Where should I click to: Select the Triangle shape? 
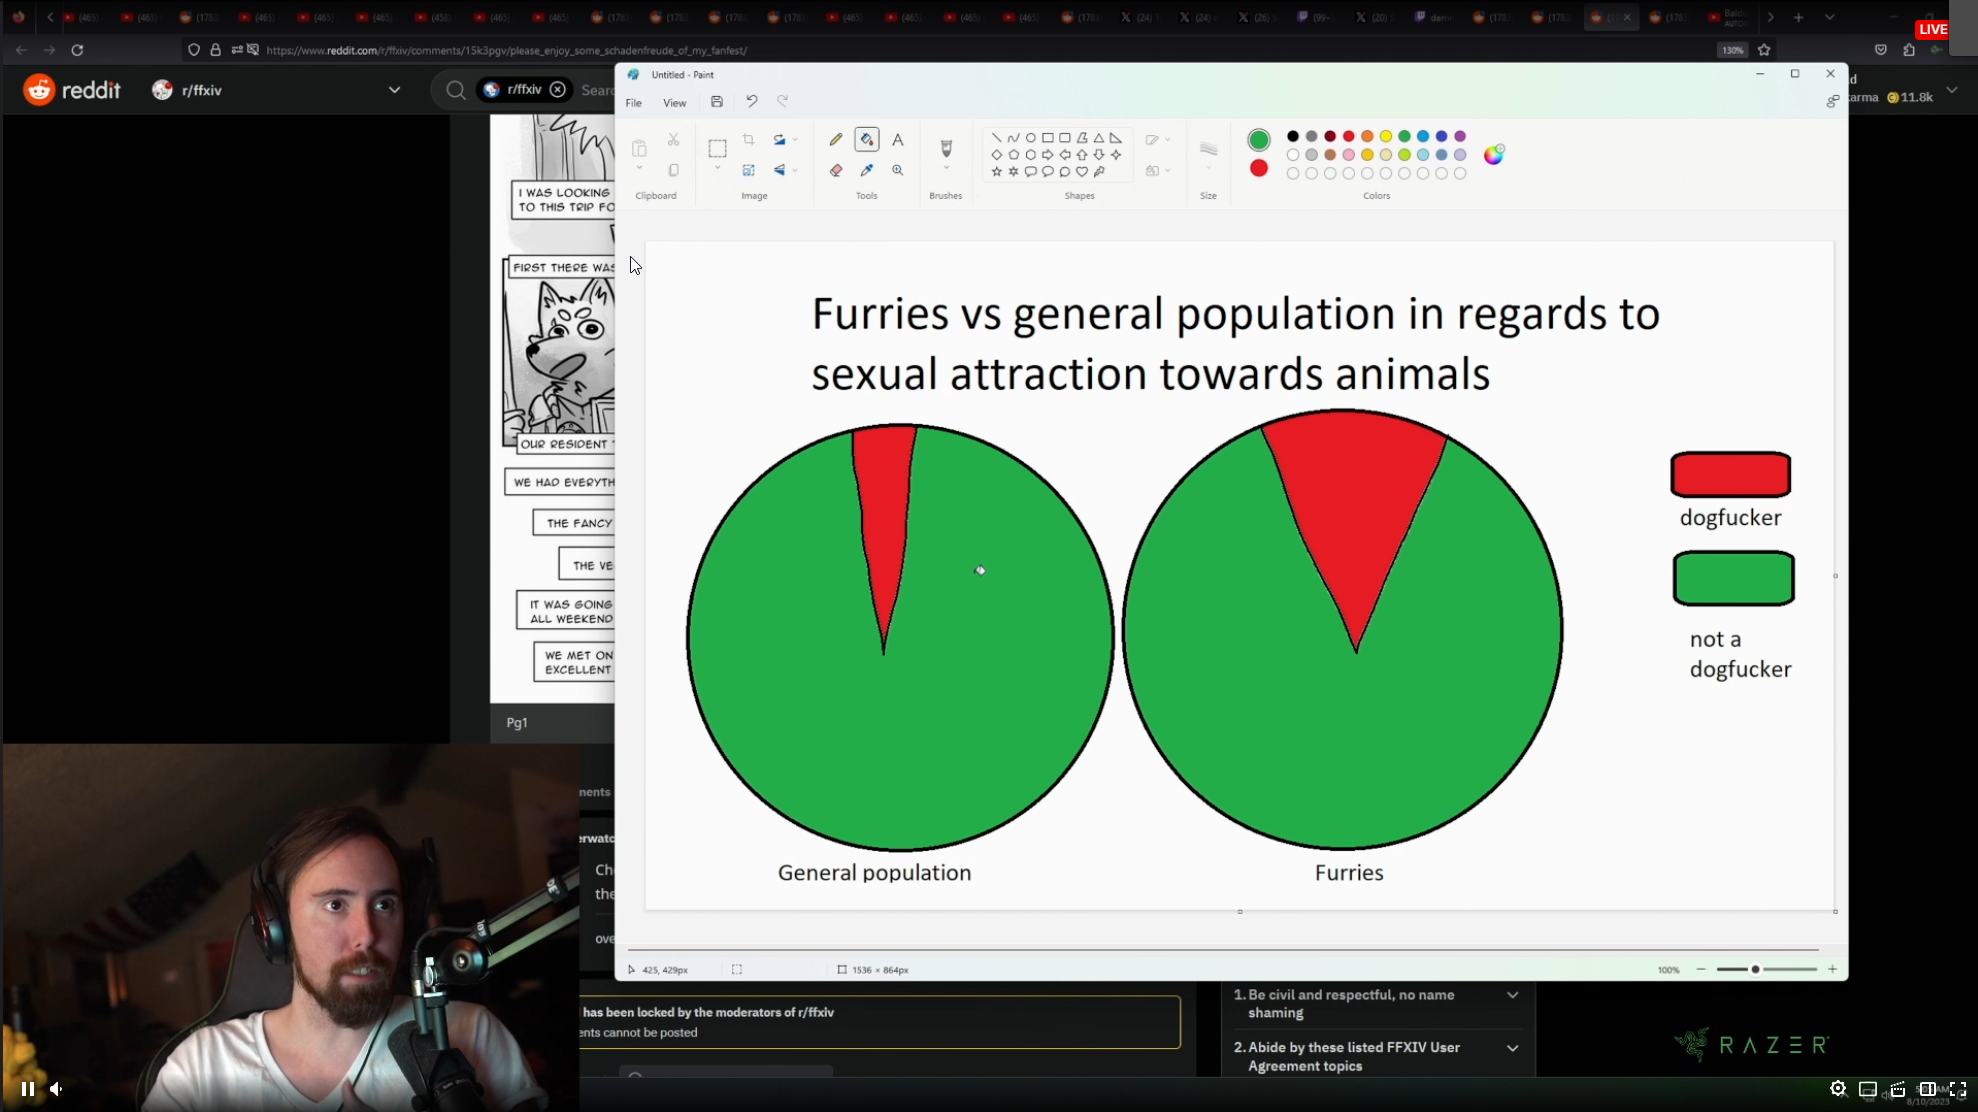tap(1099, 138)
